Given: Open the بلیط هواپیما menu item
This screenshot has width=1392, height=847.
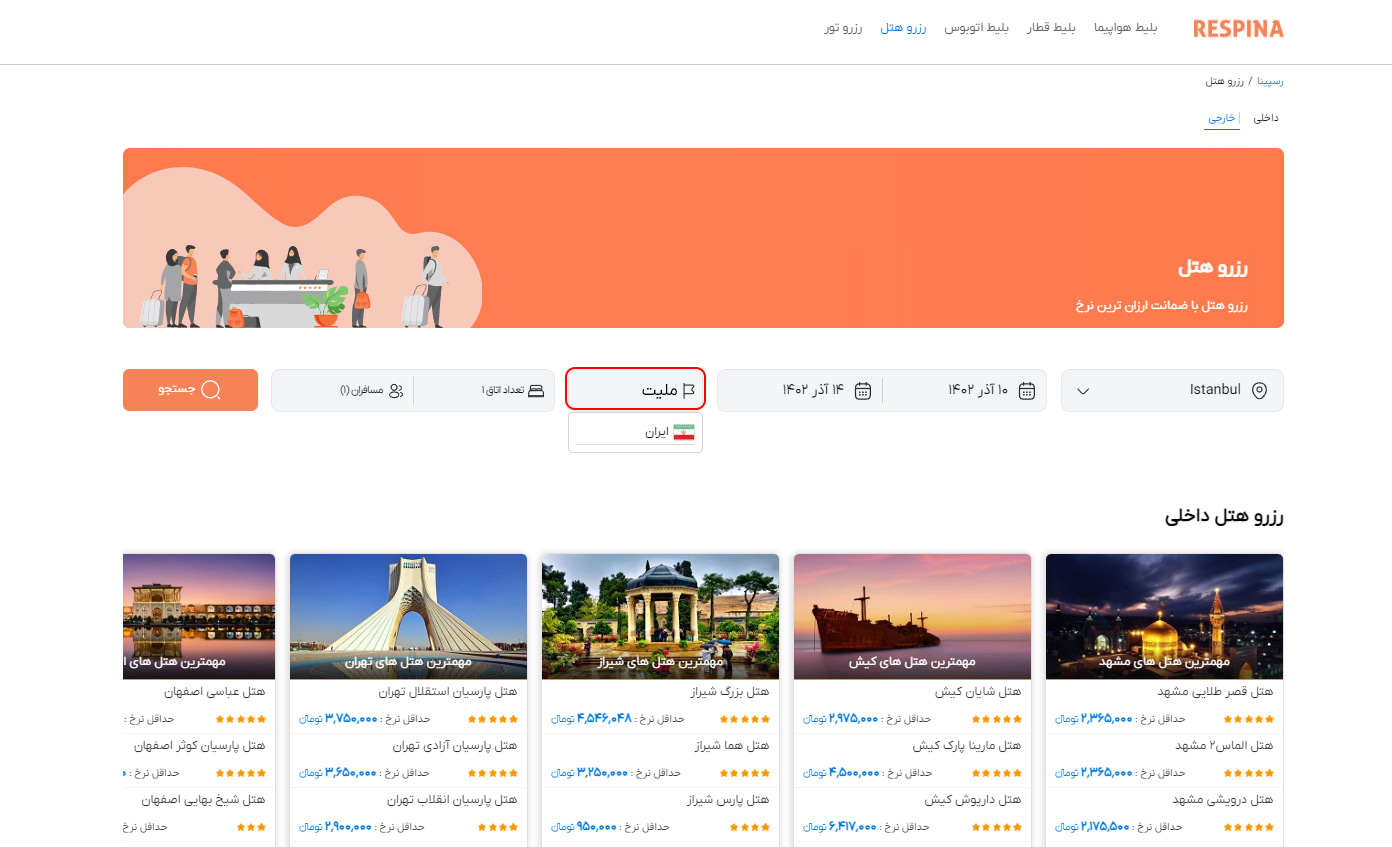Looking at the screenshot, I should [x=1125, y=28].
